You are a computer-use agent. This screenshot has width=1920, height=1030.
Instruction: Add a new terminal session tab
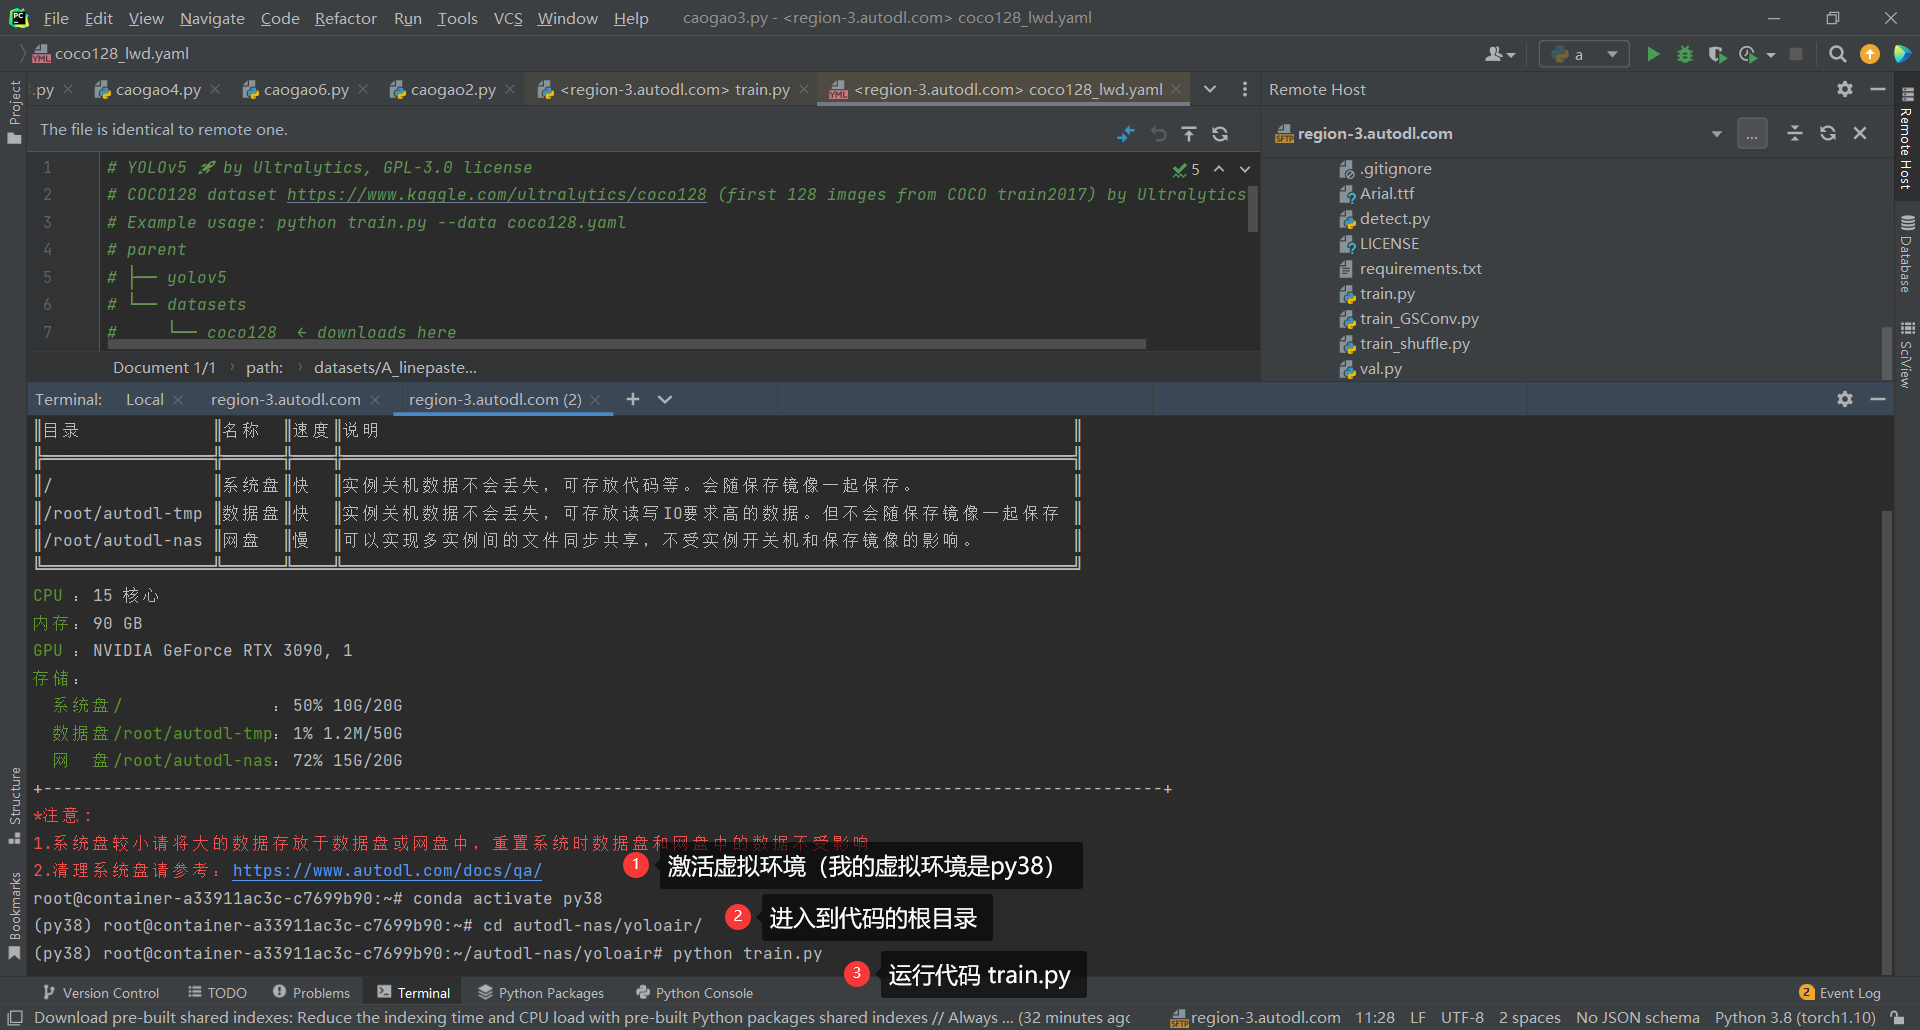coord(633,399)
